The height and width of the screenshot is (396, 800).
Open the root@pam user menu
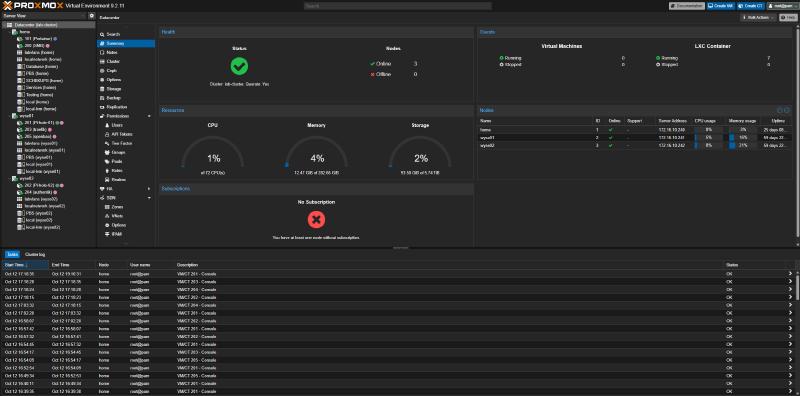coord(782,6)
